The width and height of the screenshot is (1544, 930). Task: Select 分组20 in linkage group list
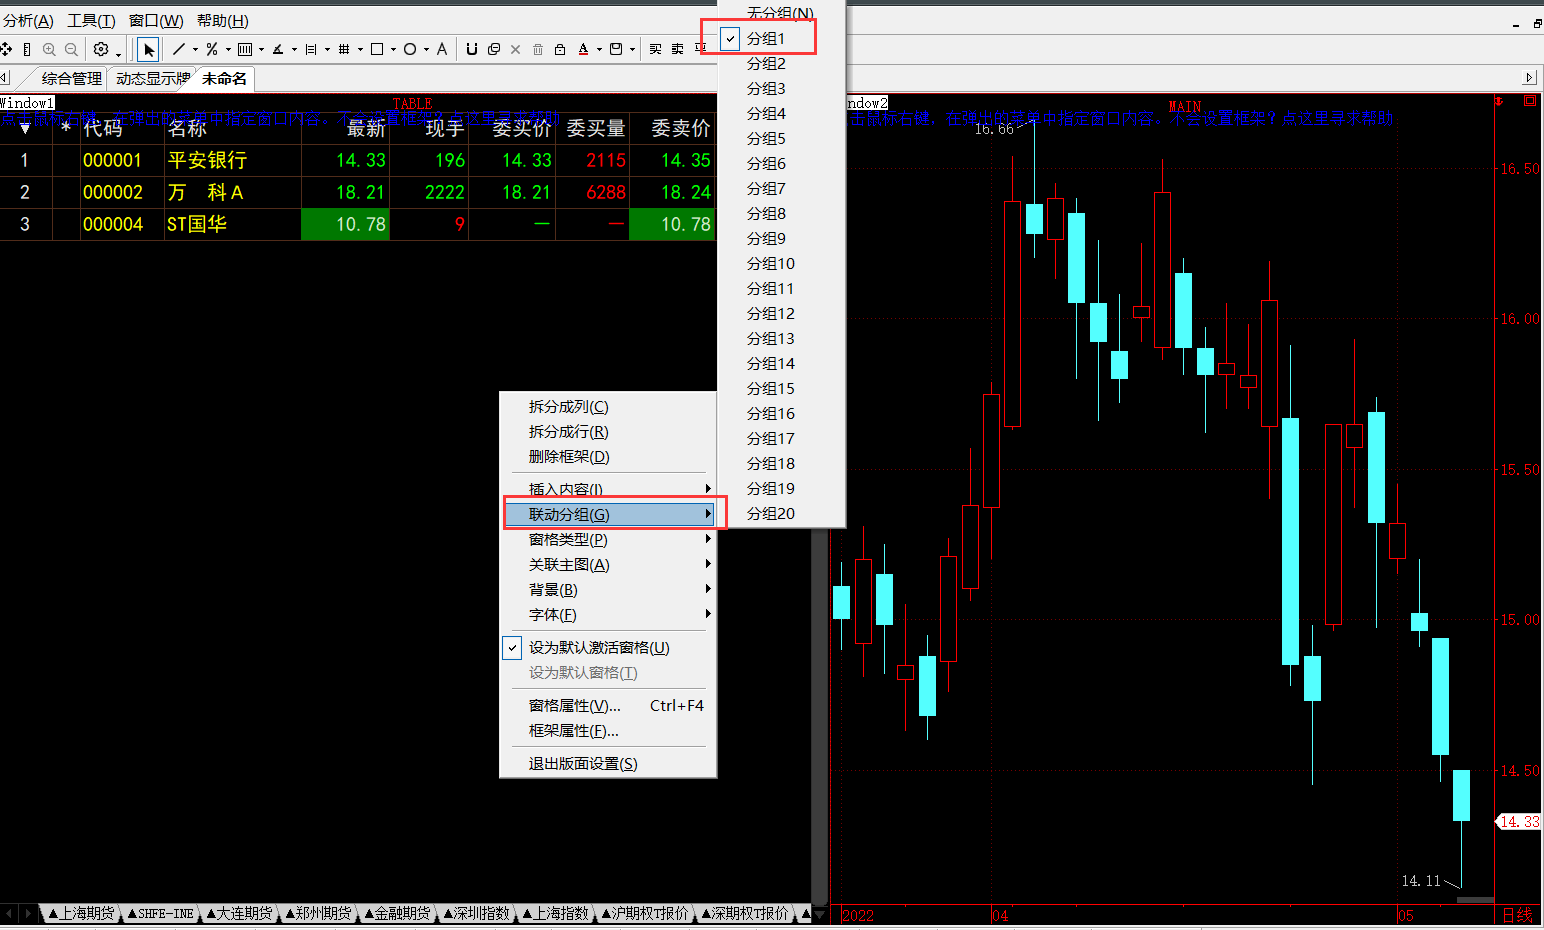tap(782, 513)
